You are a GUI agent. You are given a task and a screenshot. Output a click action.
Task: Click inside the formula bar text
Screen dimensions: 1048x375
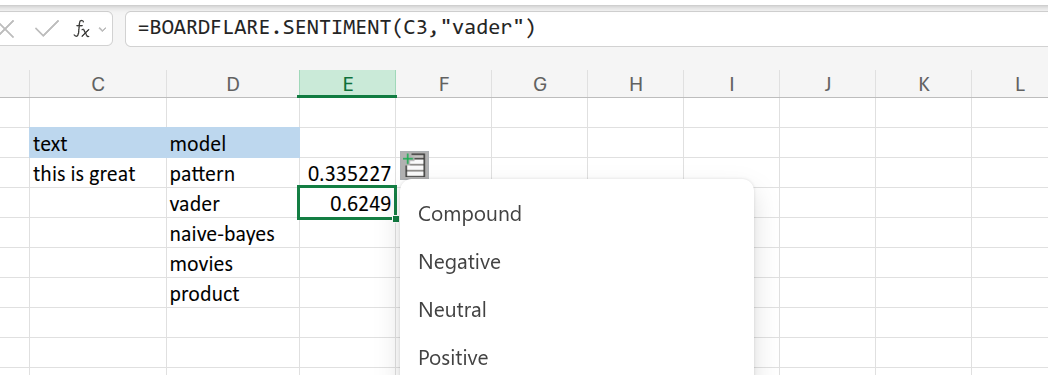(x=336, y=29)
